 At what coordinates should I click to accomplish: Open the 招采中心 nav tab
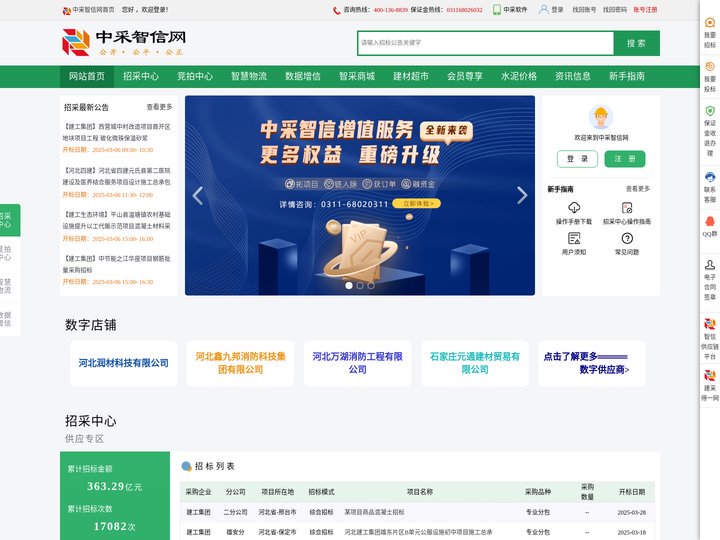[x=141, y=76]
